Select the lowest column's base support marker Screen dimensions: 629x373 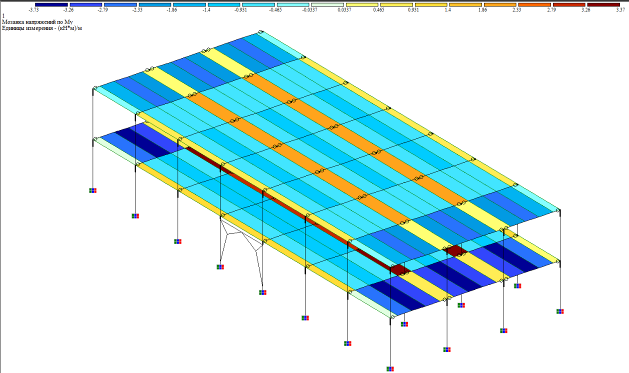coord(390,369)
